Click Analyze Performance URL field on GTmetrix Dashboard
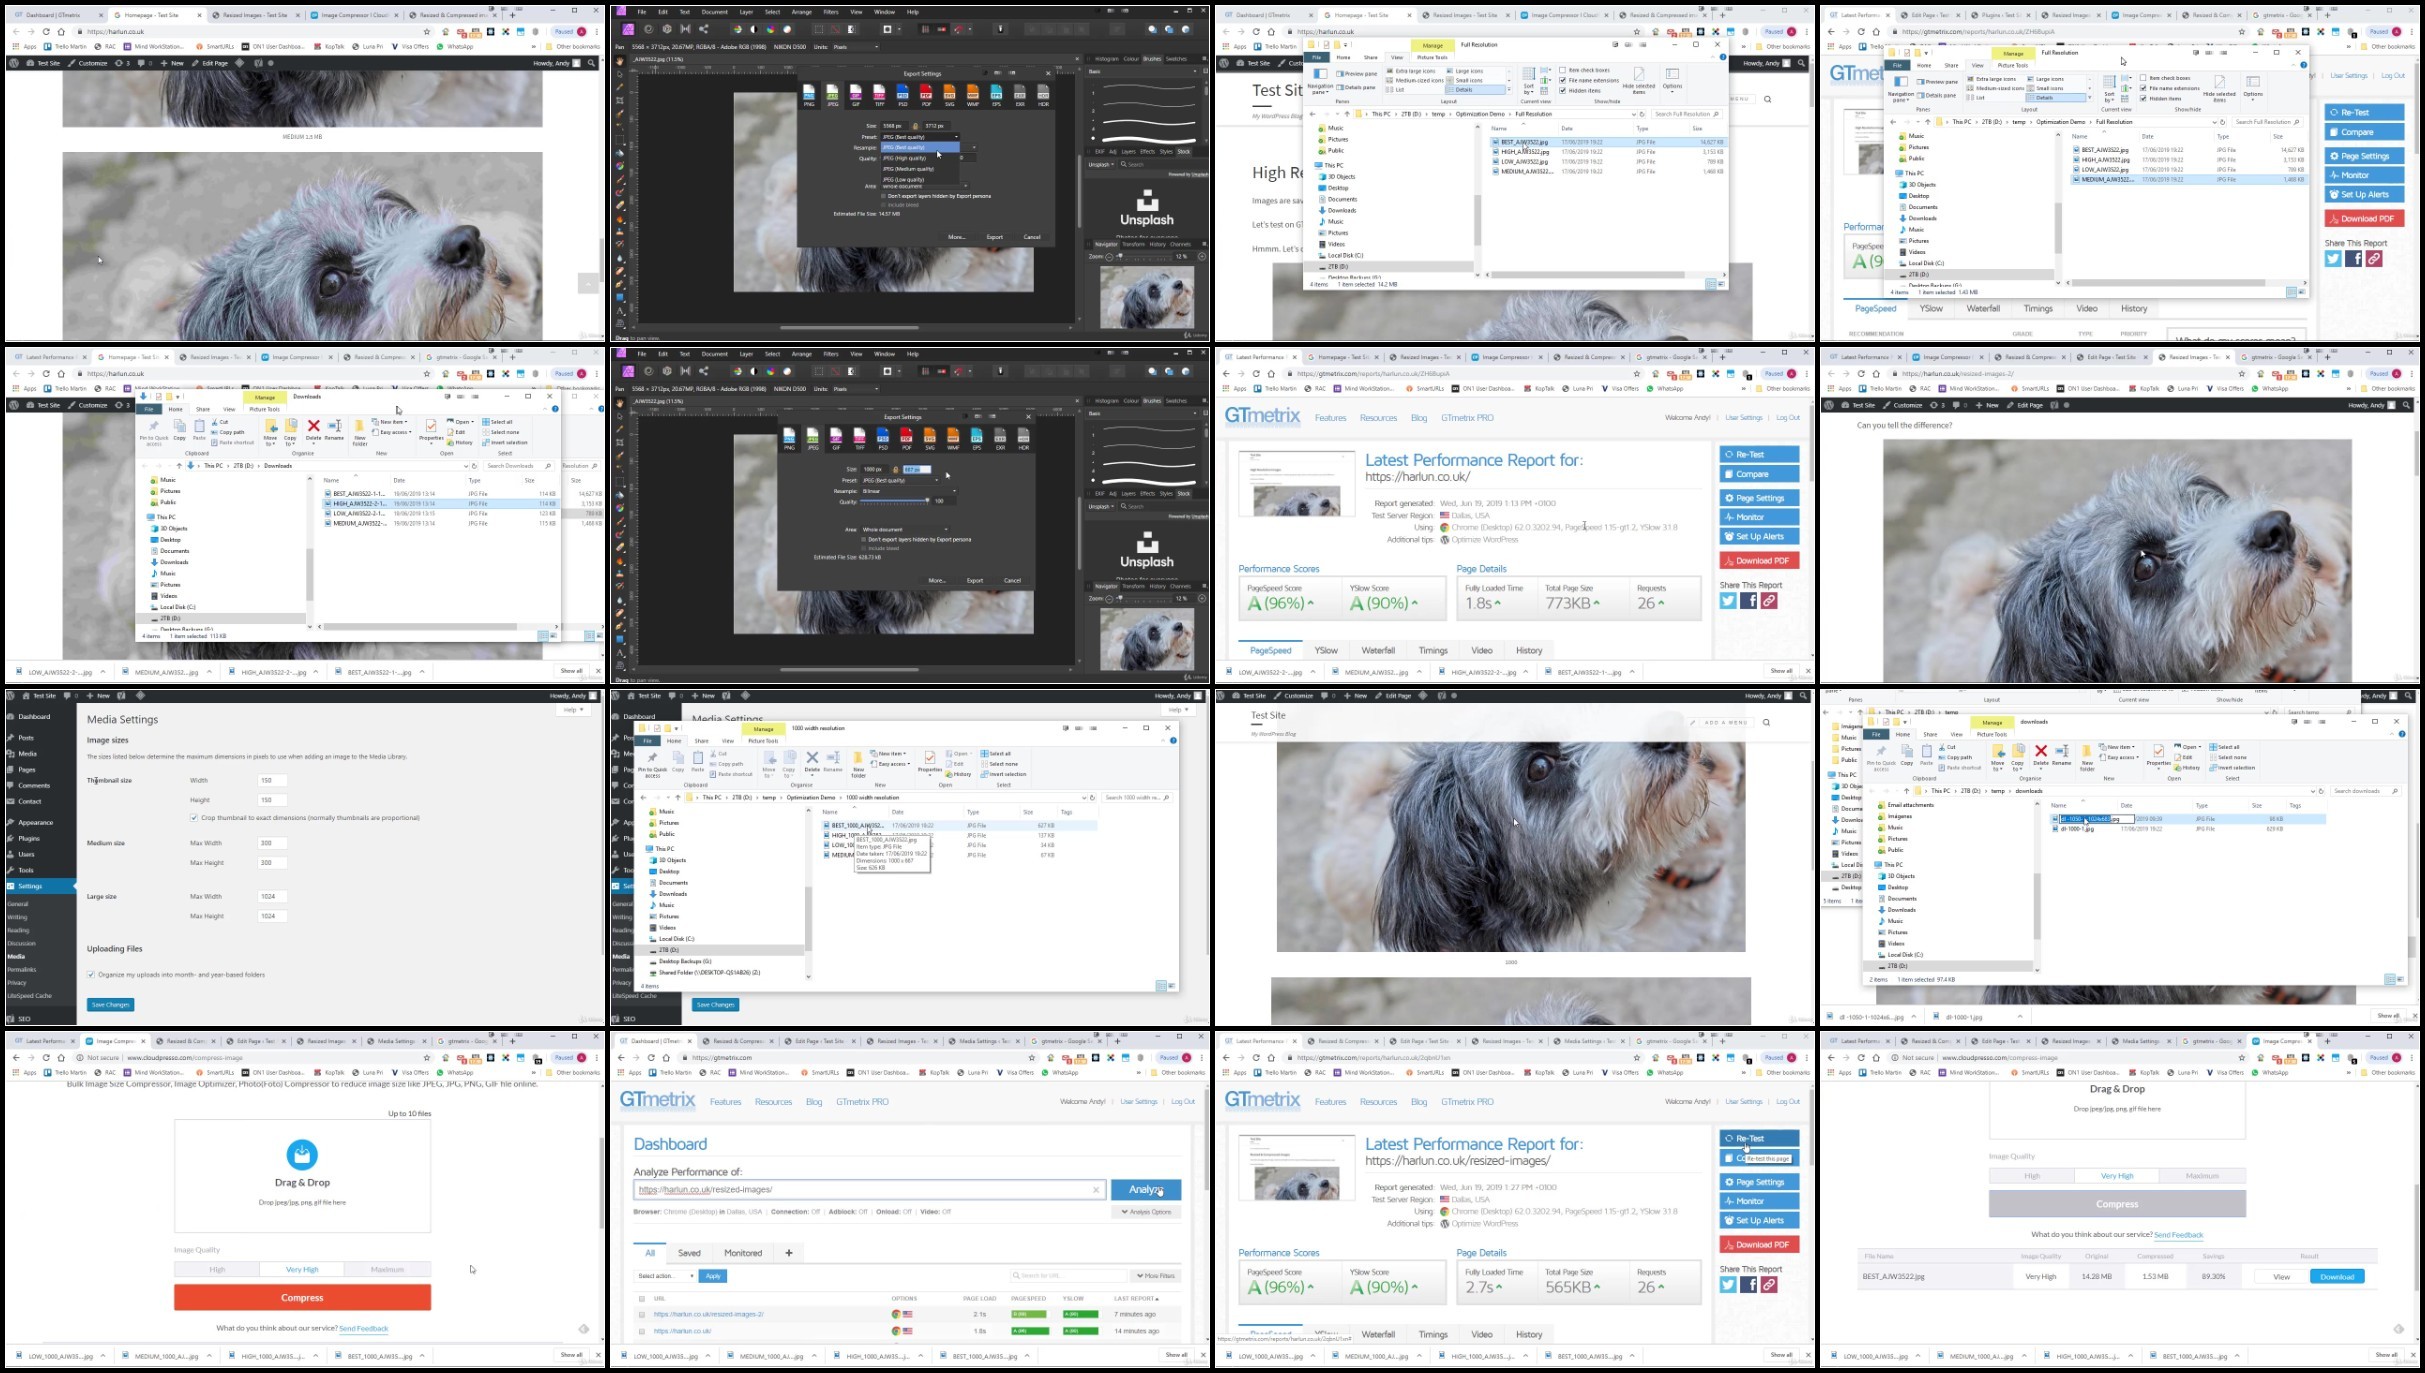The height and width of the screenshot is (1373, 2425). (869, 1190)
